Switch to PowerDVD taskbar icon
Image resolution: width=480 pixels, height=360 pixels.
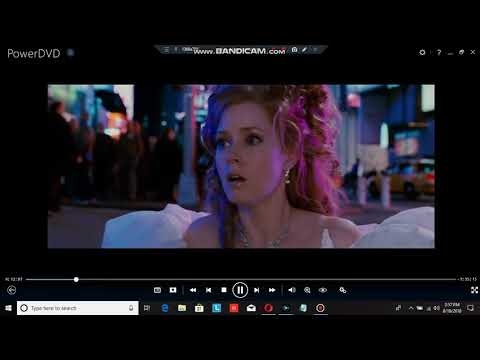click(286, 308)
